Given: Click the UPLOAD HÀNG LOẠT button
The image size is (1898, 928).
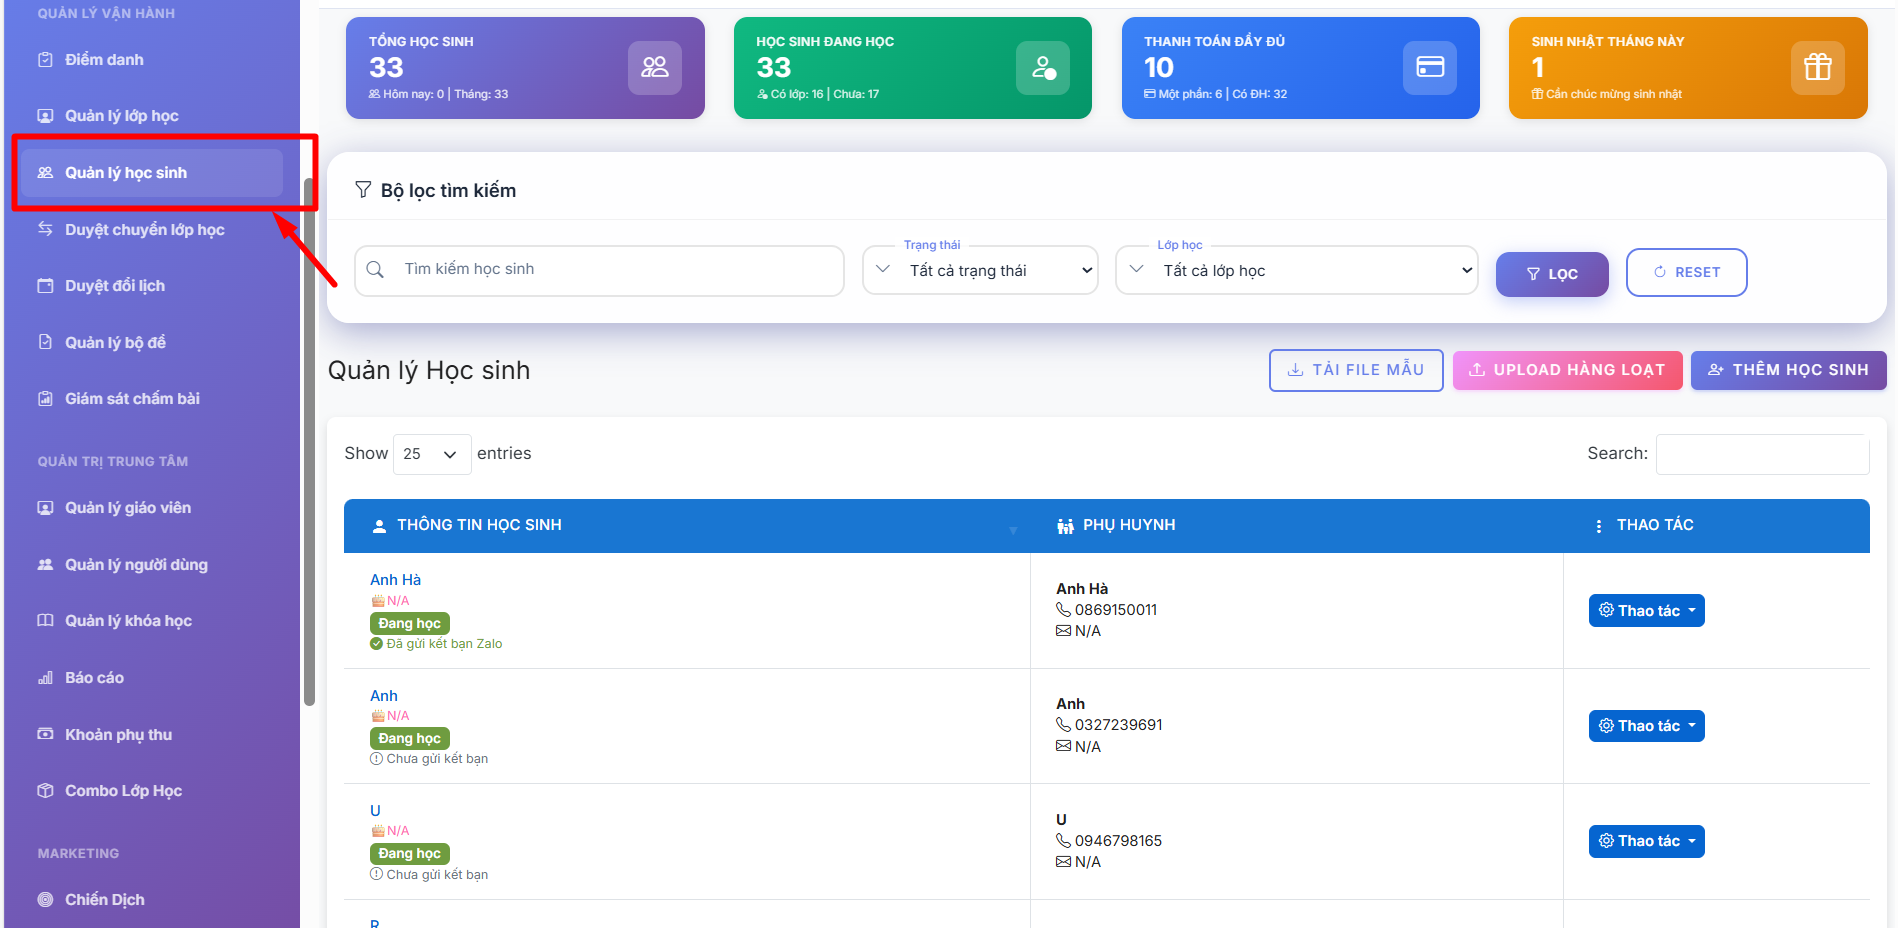Looking at the screenshot, I should [1566, 370].
